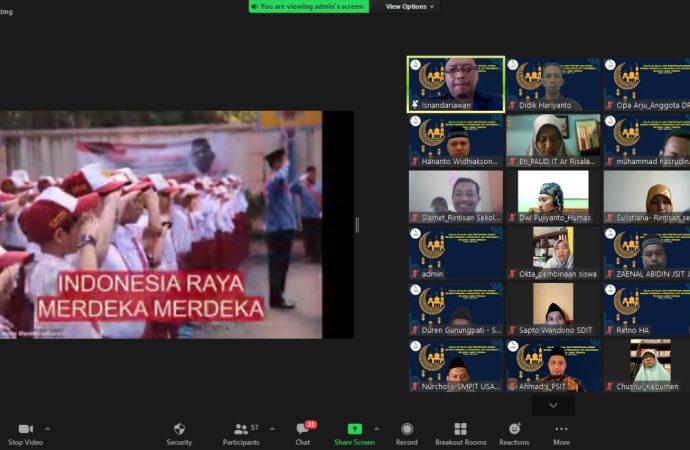This screenshot has height=450, width=690.
Task: Click the divider handle between shared screen and gallery
Action: tap(357, 225)
